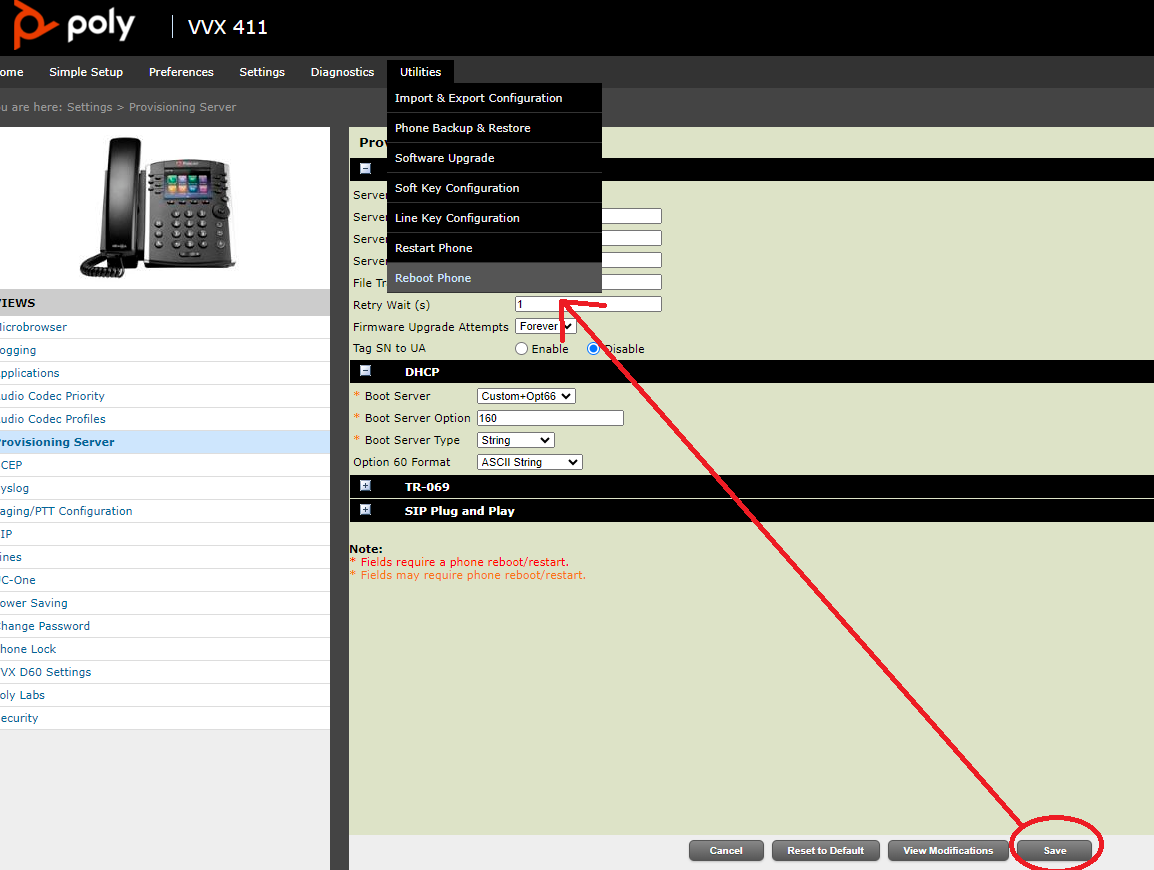
Task: Expand the TR-069 section
Action: point(365,486)
